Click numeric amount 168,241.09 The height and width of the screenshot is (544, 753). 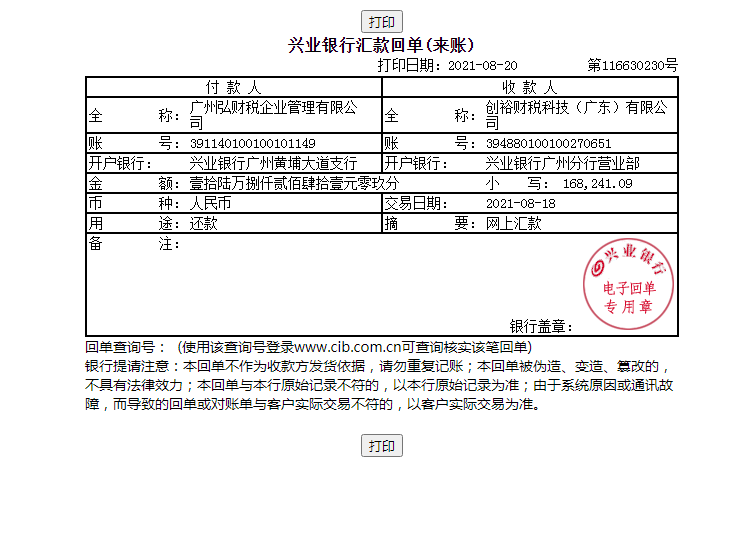pos(597,184)
